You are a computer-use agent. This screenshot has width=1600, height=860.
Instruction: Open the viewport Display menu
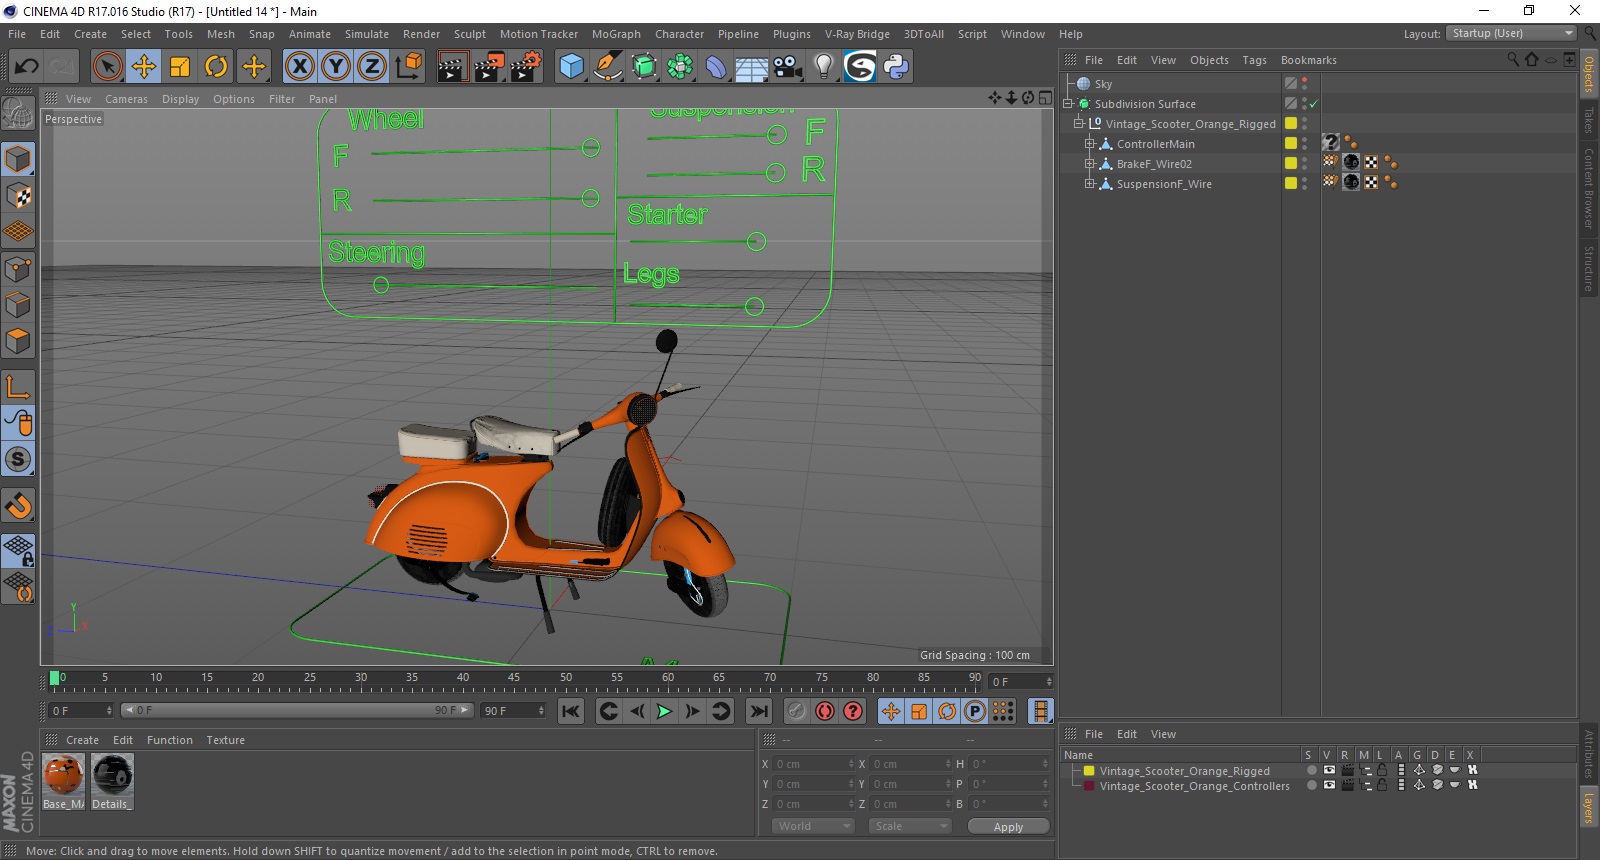pos(181,99)
